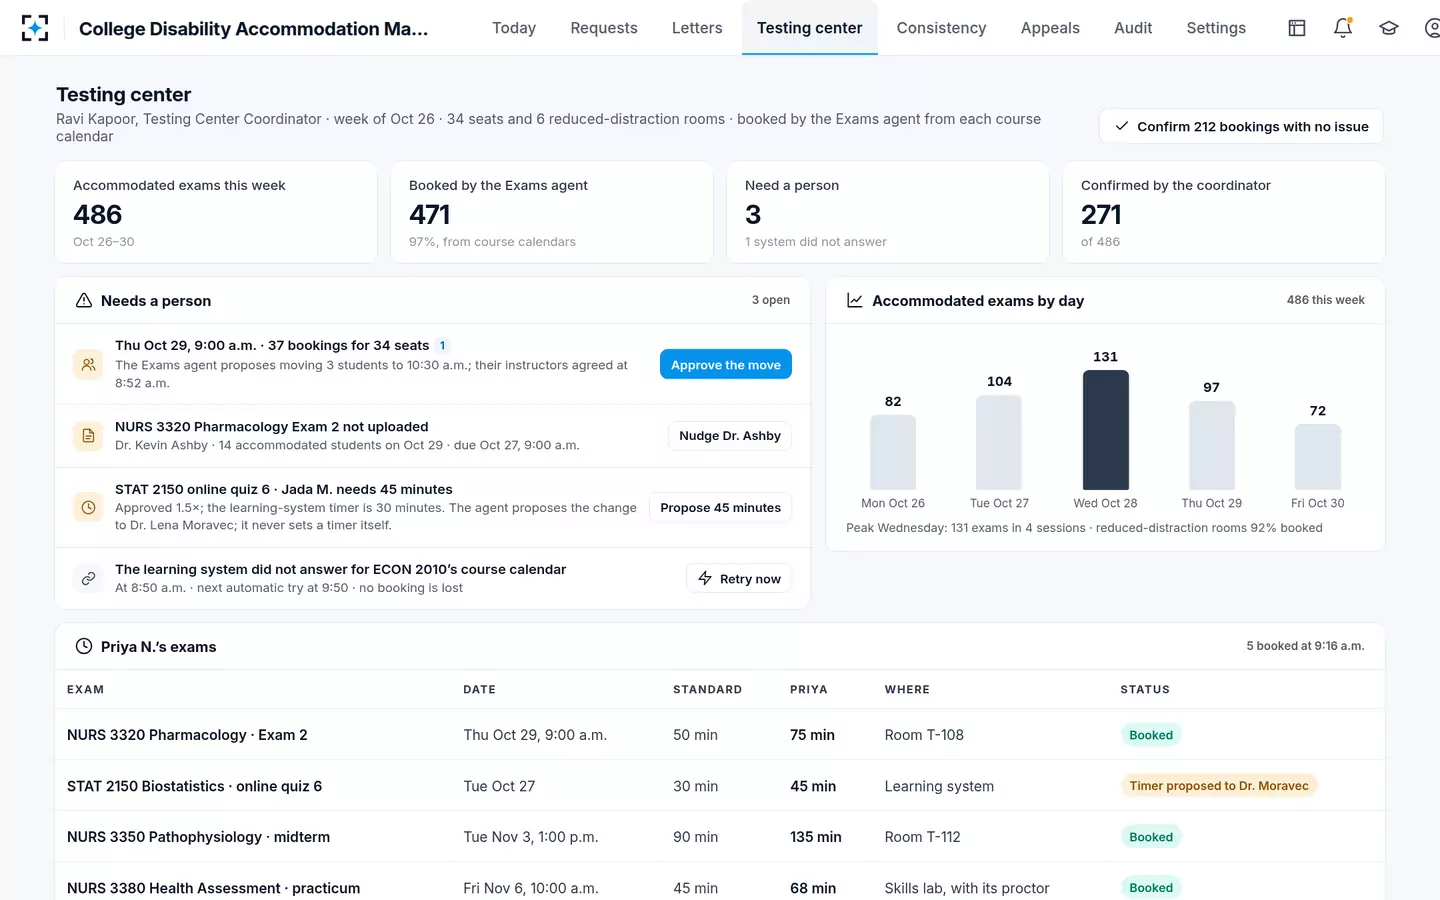
Task: Open the Settings tab
Action: 1216,28
